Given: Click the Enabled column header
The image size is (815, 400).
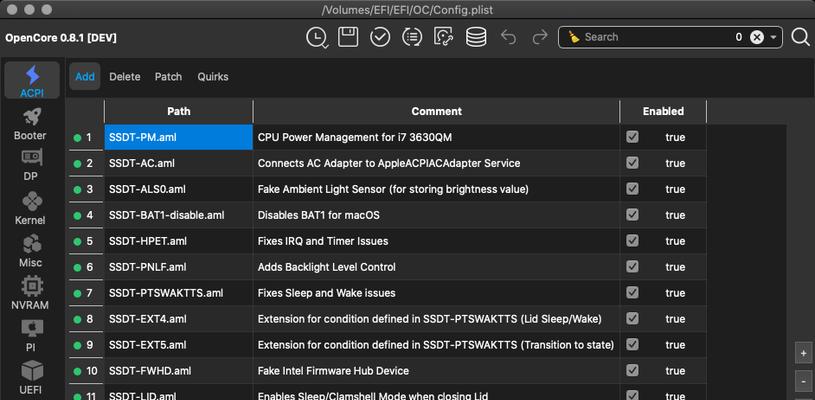Looking at the screenshot, I should [663, 111].
